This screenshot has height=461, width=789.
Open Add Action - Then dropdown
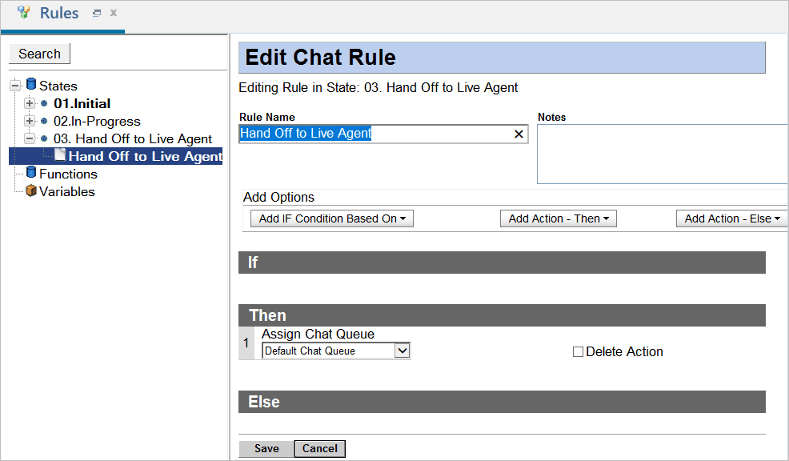pos(558,218)
